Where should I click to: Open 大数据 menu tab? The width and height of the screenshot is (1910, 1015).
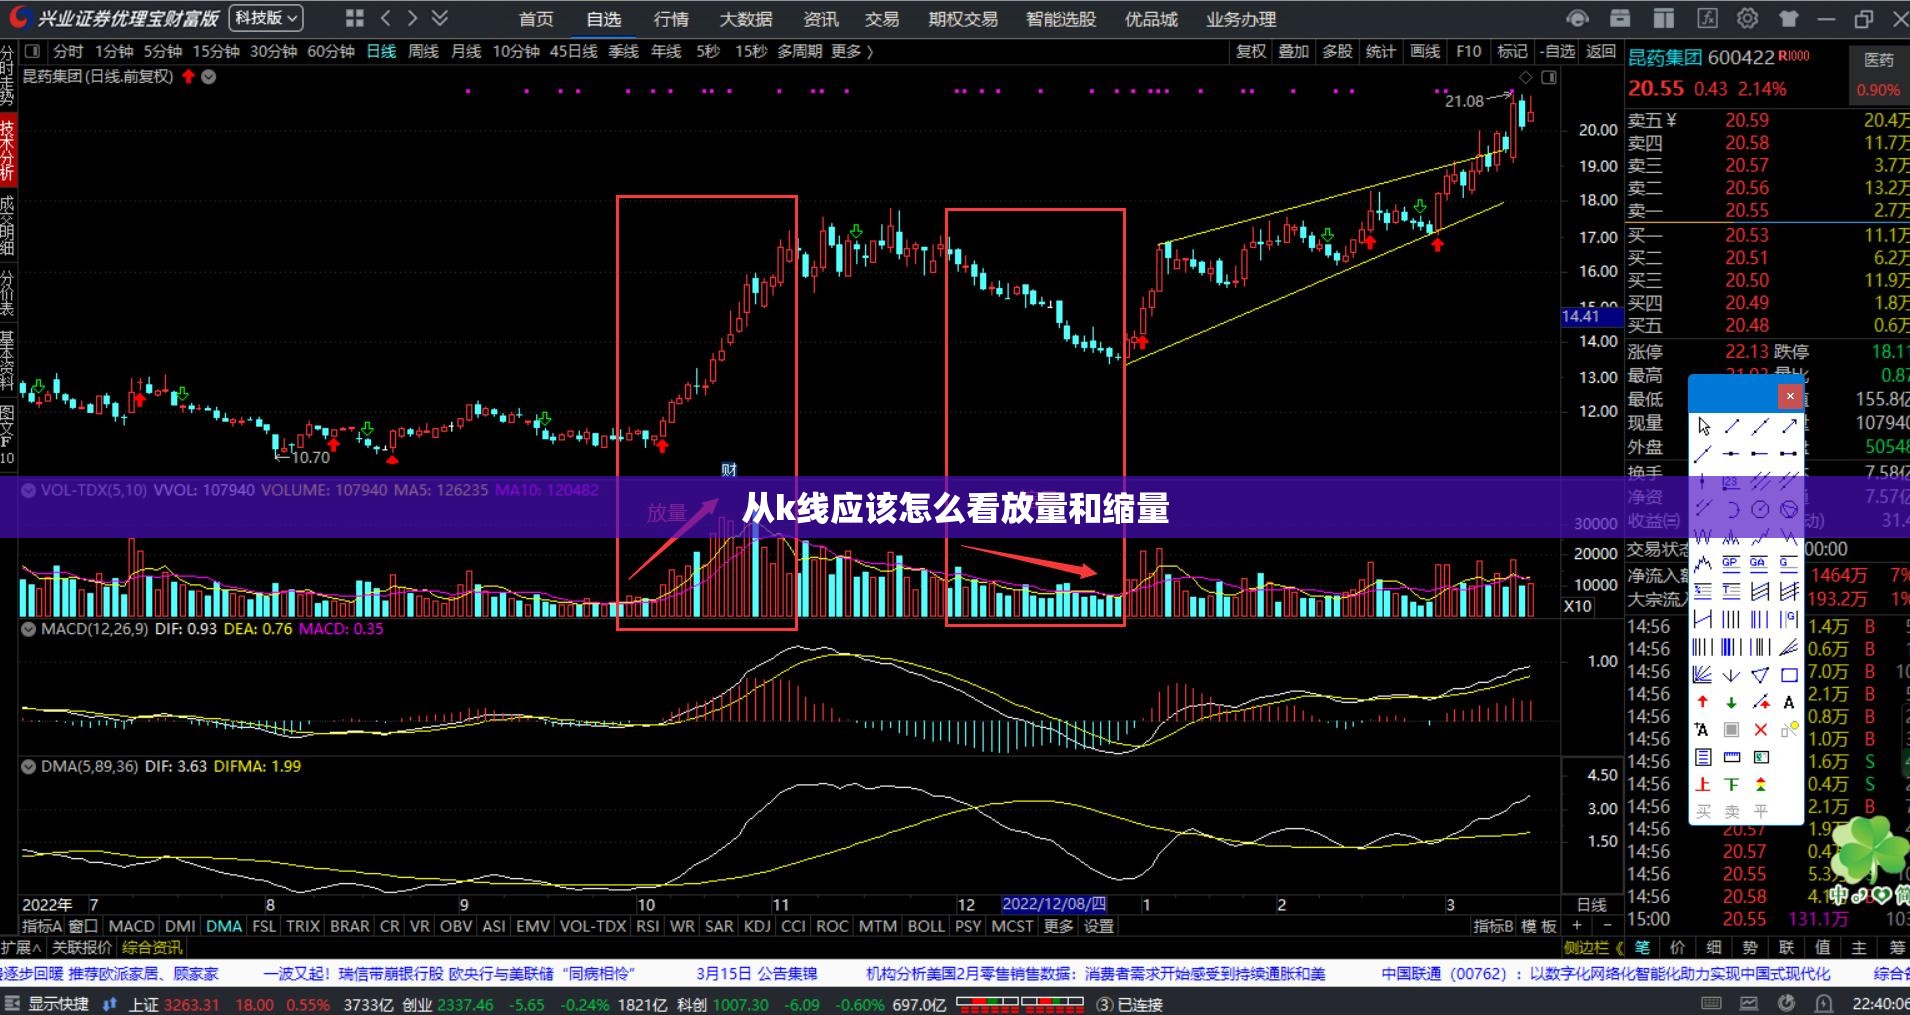click(x=746, y=19)
